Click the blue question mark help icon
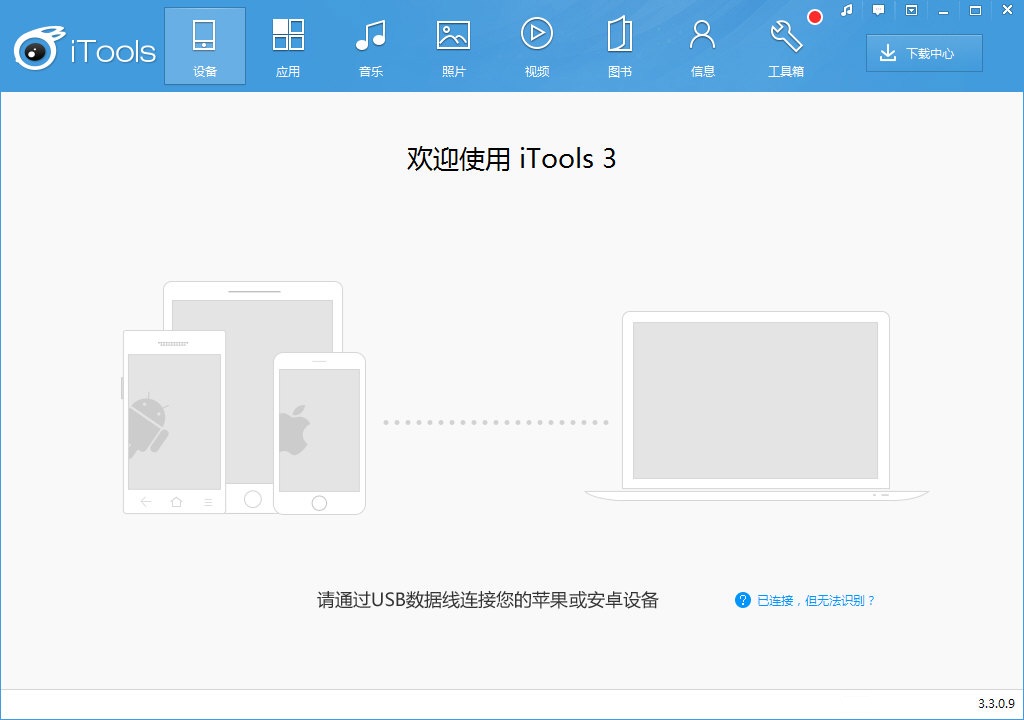The image size is (1024, 720). [743, 600]
